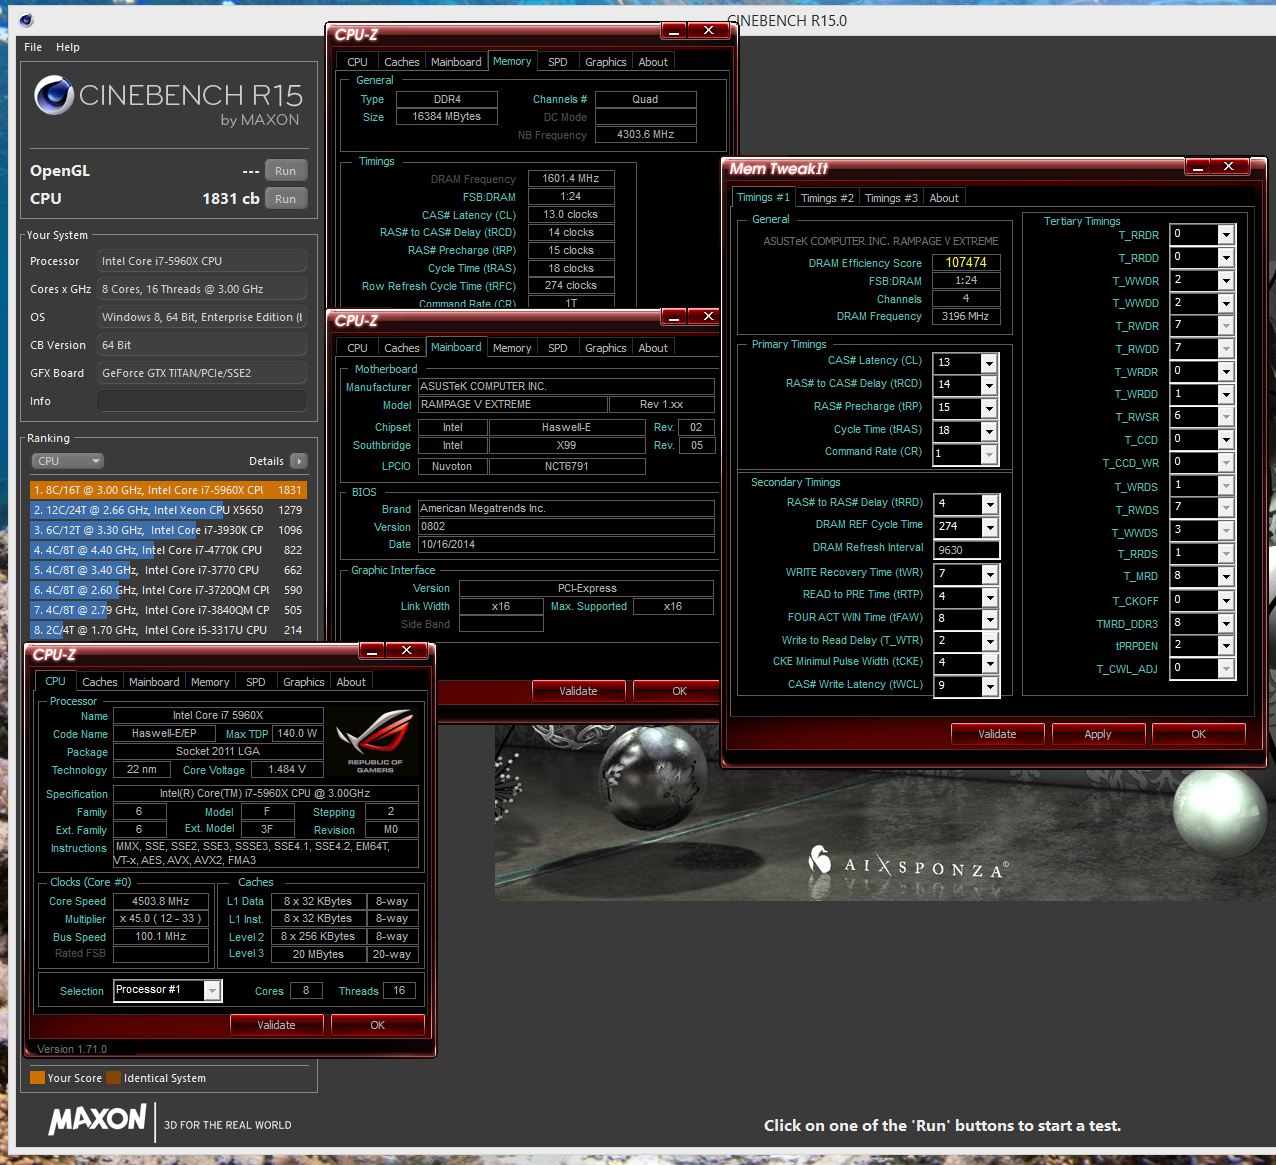The image size is (1276, 1165).
Task: Click the Cinebench R15 sphere logo
Action: 54,96
